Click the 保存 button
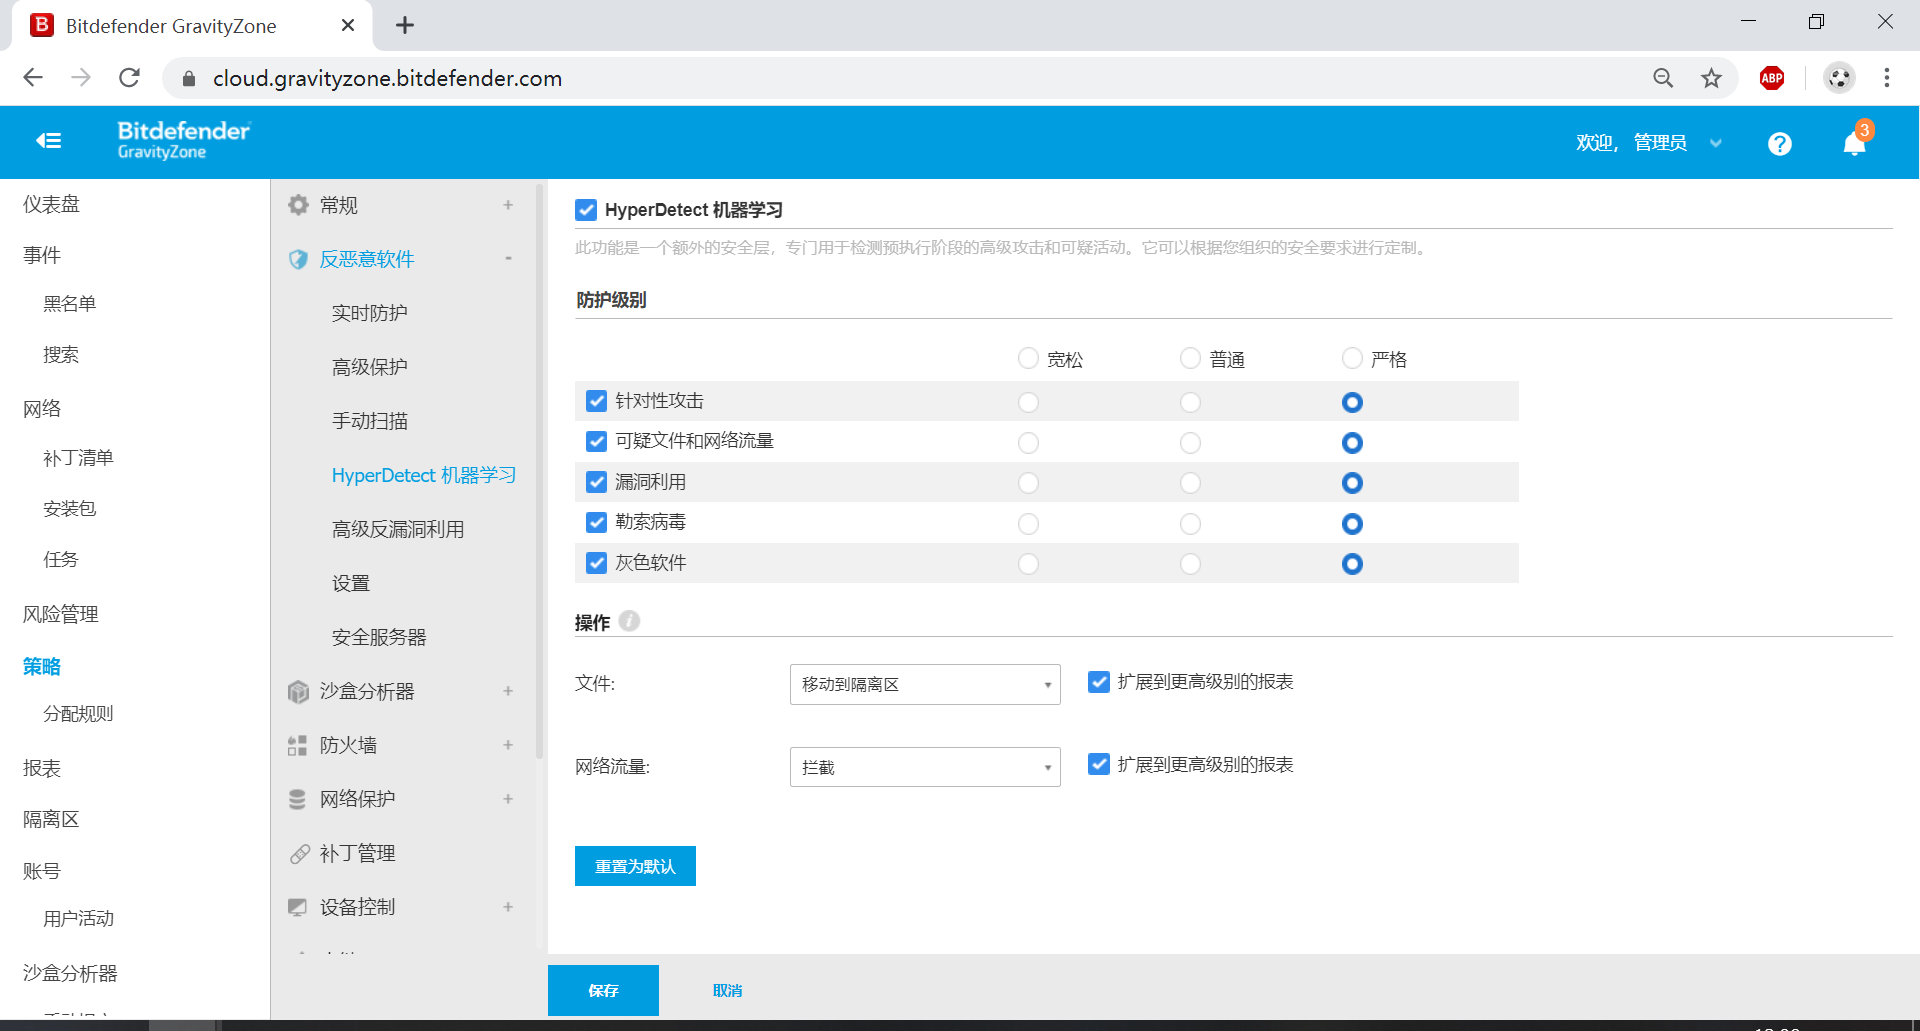 603,990
